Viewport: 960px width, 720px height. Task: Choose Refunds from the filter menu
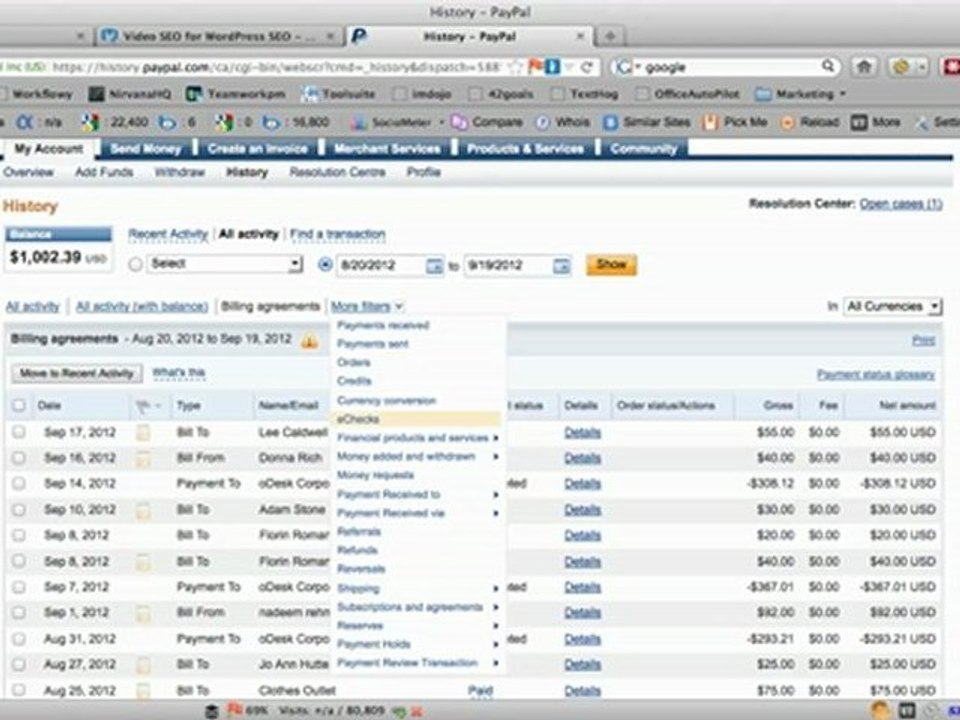coord(357,550)
